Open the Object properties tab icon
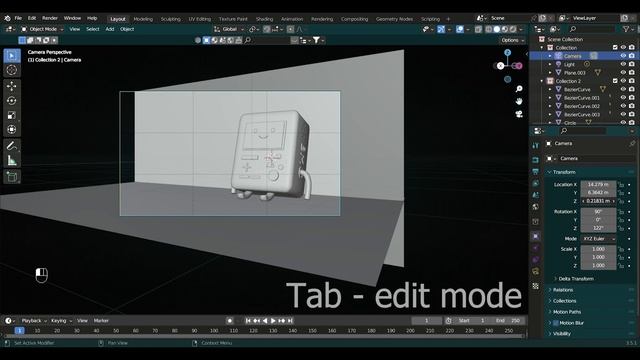 (x=536, y=236)
